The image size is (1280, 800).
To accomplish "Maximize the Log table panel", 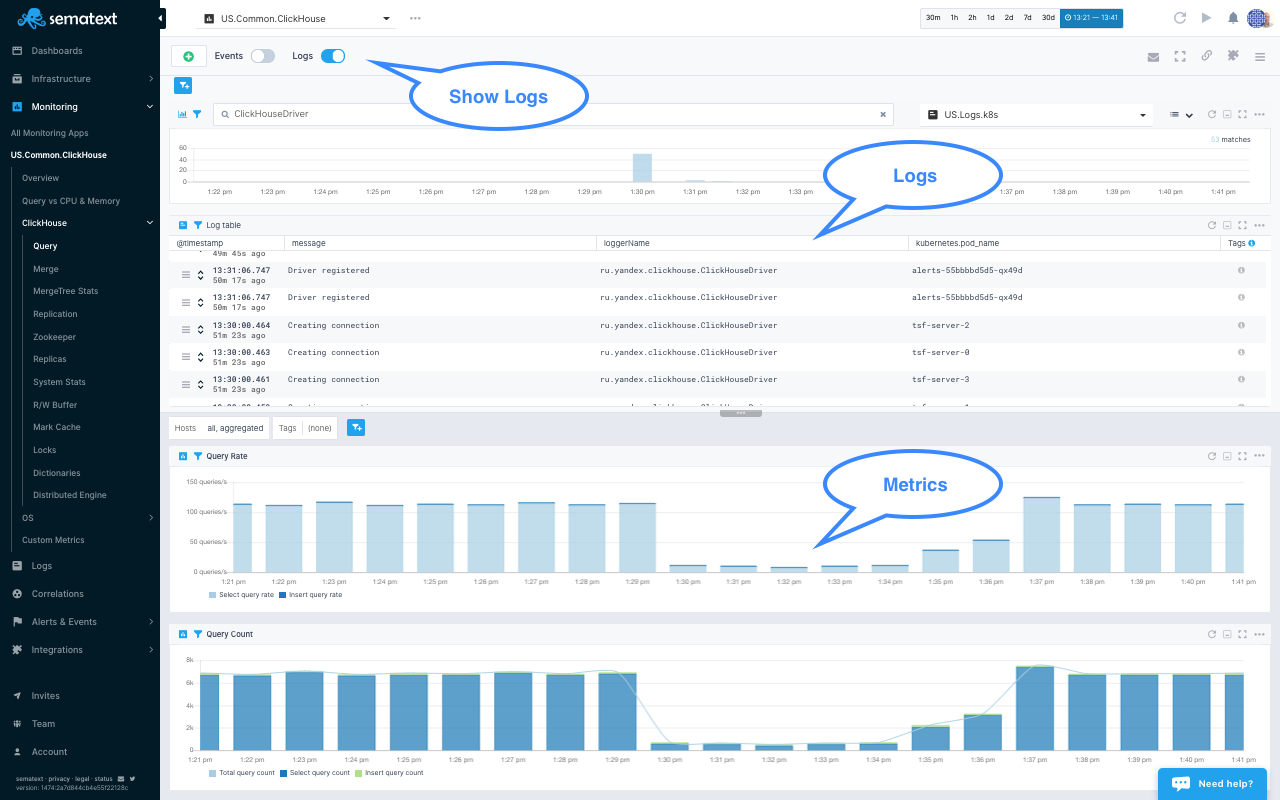I will [x=1242, y=225].
